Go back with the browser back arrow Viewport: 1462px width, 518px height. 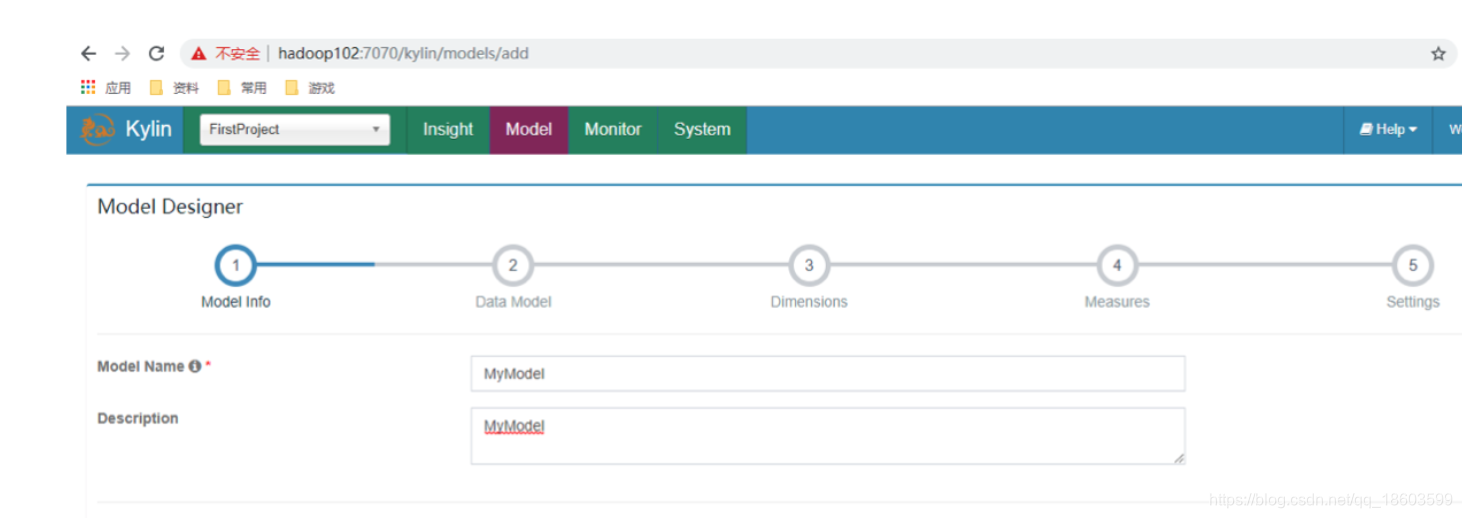click(x=89, y=54)
